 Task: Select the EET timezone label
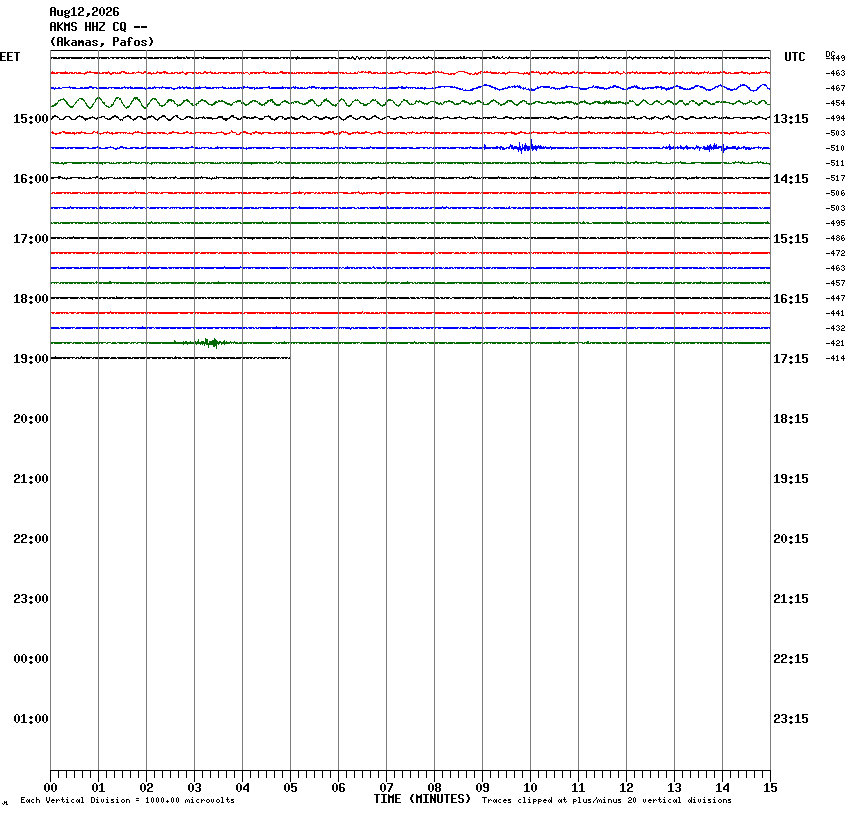click(x=10, y=57)
